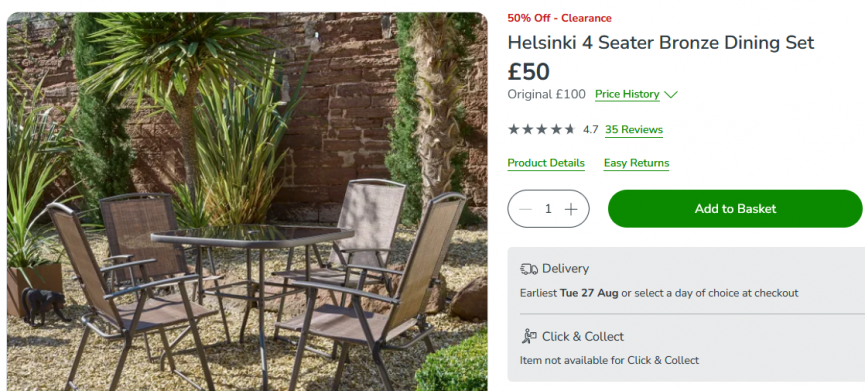Select the quantity number field
The height and width of the screenshot is (391, 865).
pyautogui.click(x=548, y=209)
